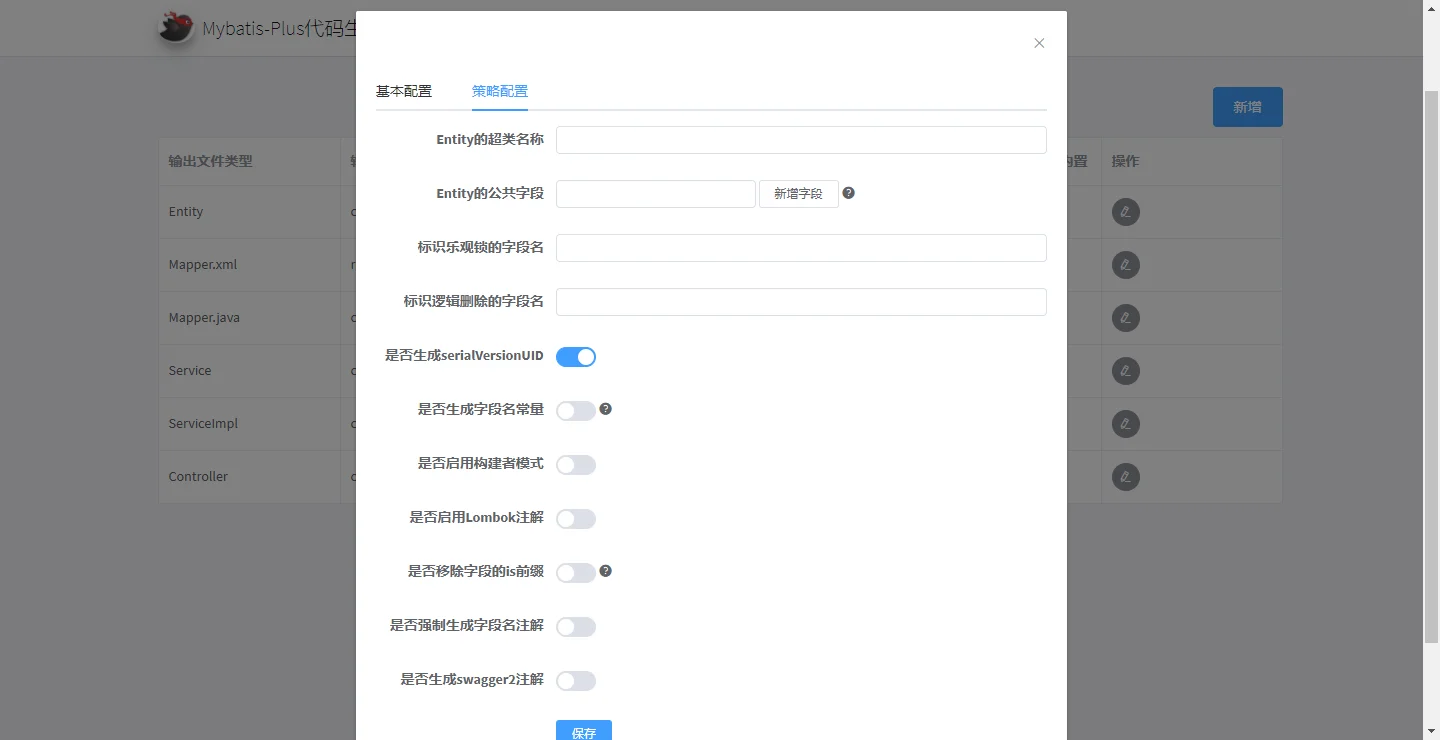
Task: Toggle the 是否启用构建者模式 switch
Action: (576, 465)
